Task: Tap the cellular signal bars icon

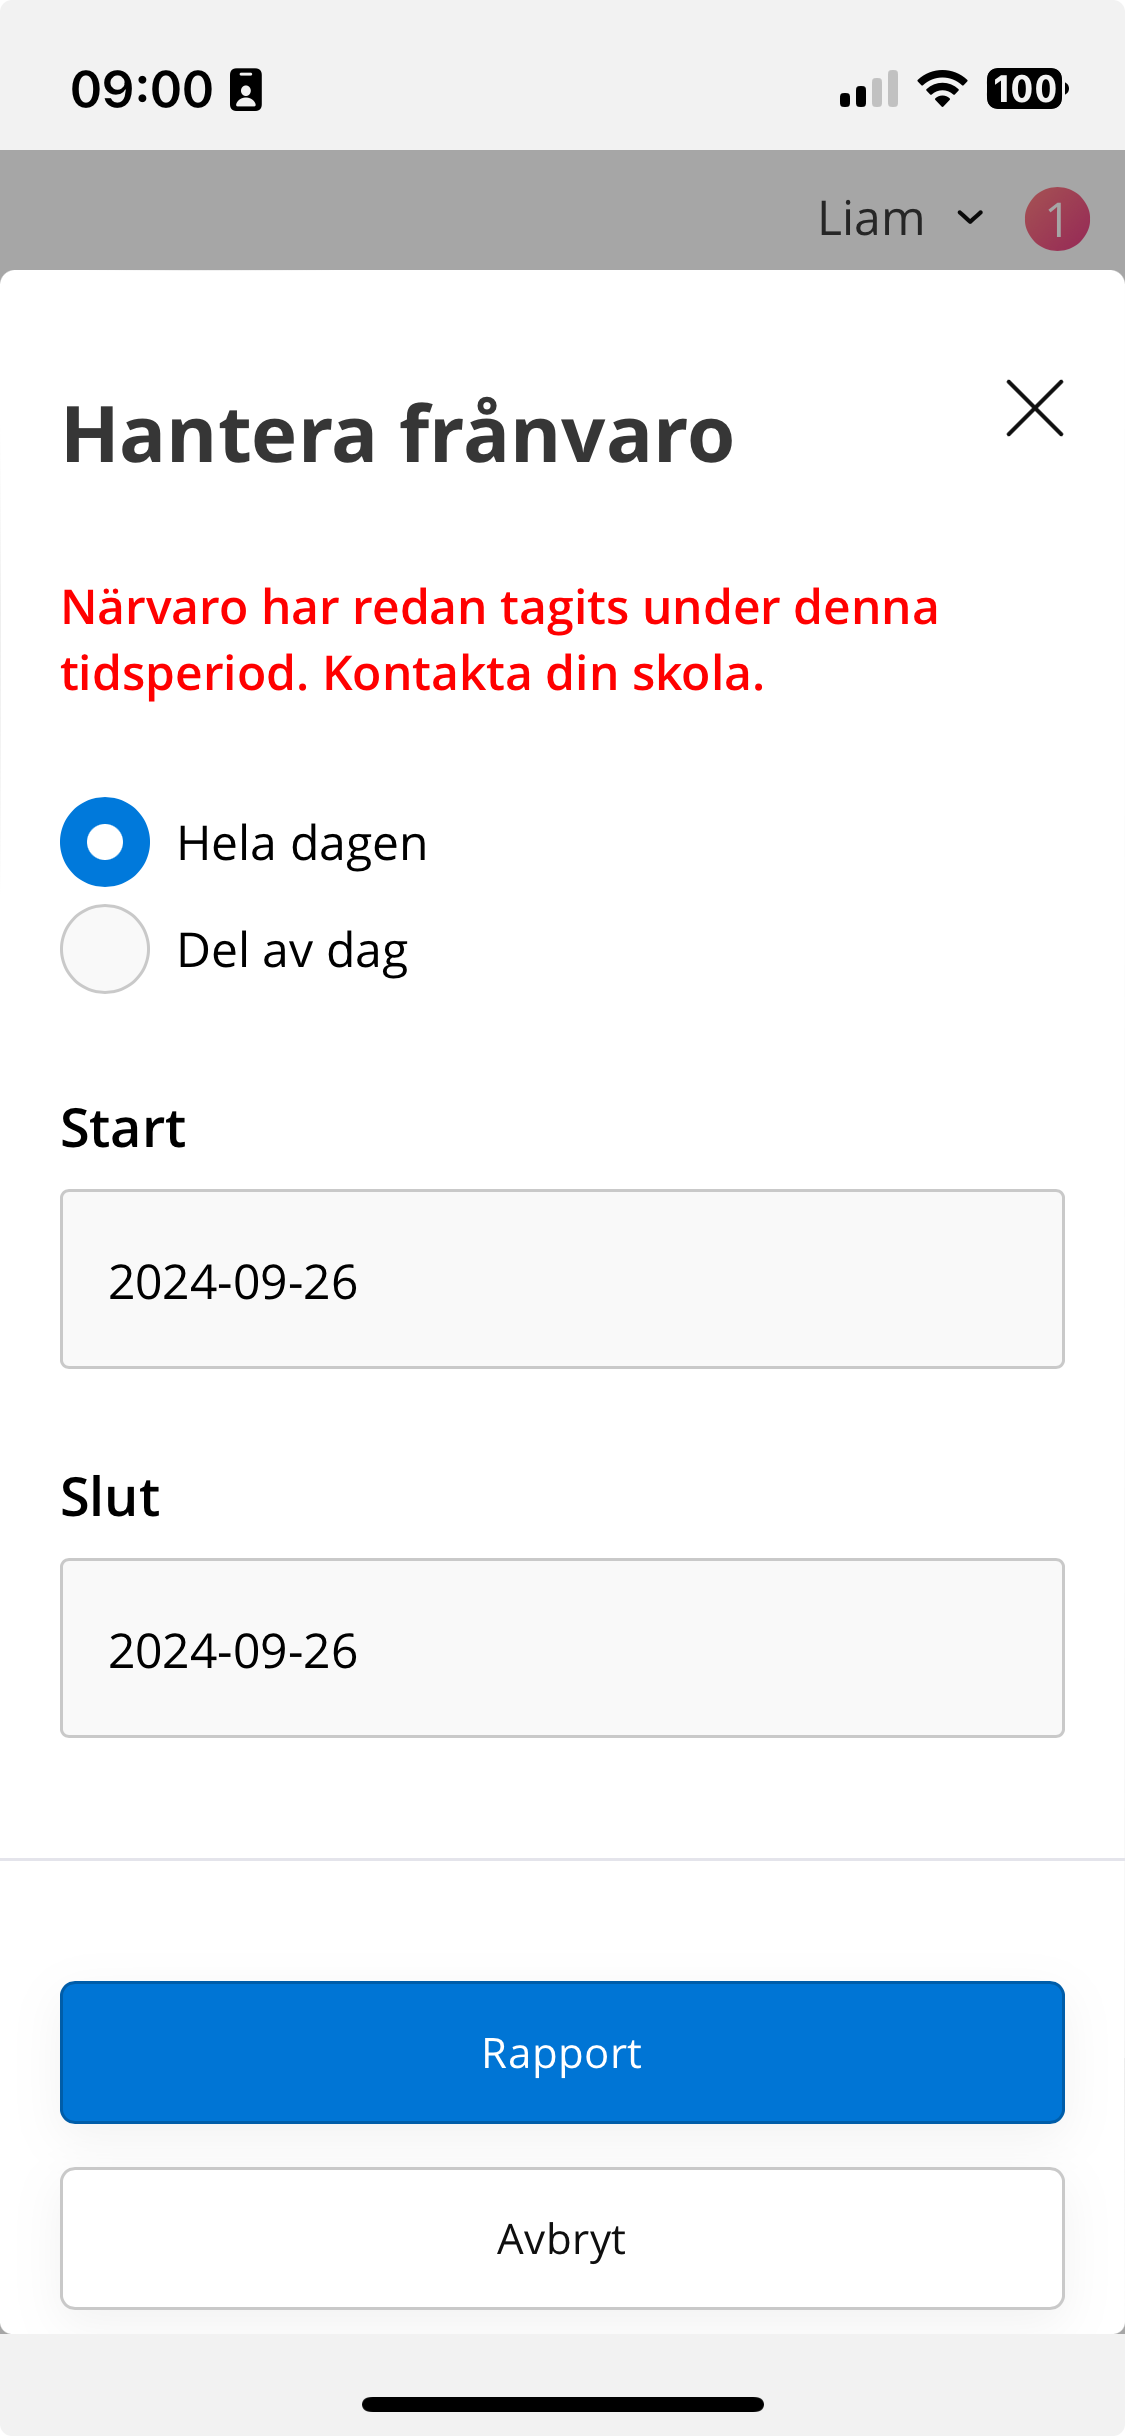Action: [x=869, y=89]
